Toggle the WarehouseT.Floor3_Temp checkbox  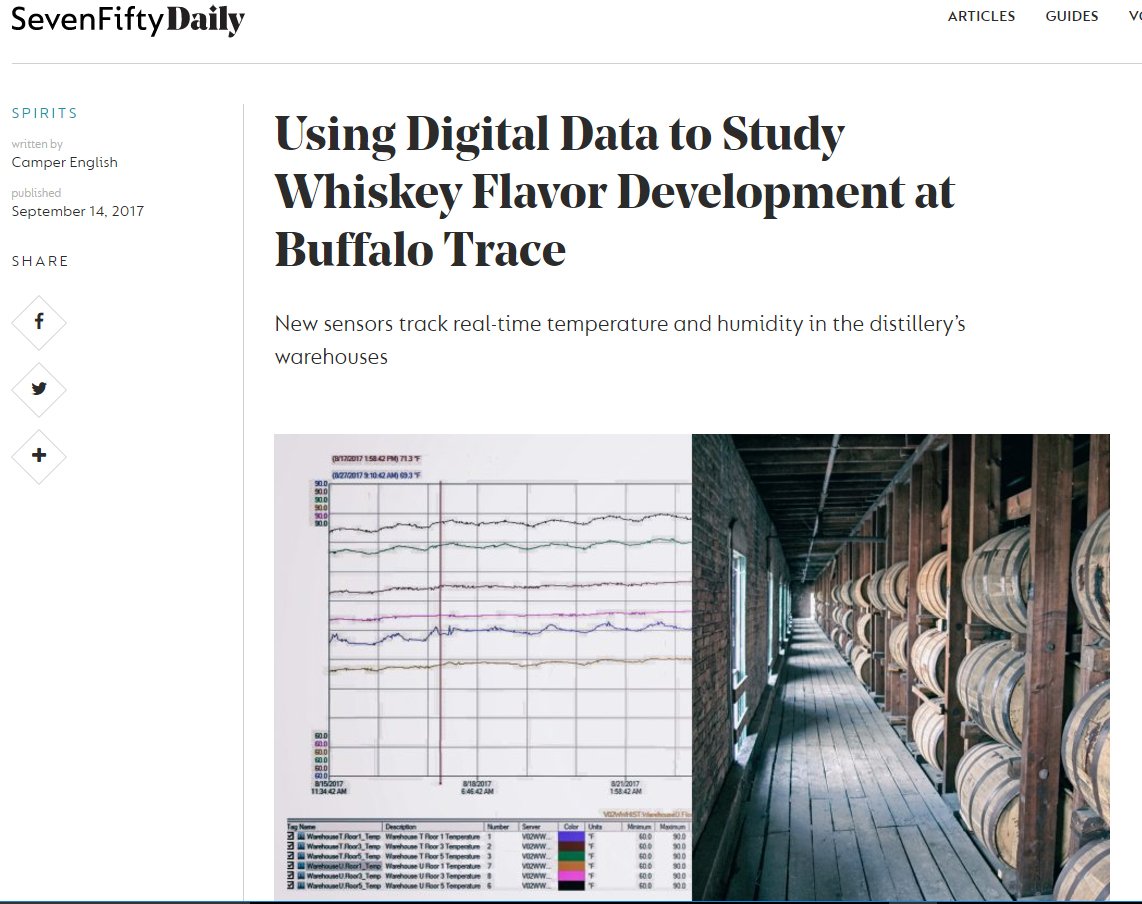click(x=291, y=846)
